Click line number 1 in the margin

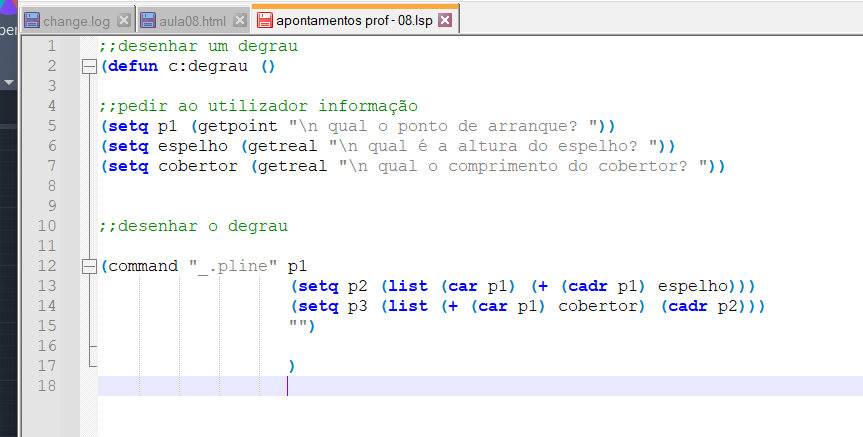click(x=52, y=46)
